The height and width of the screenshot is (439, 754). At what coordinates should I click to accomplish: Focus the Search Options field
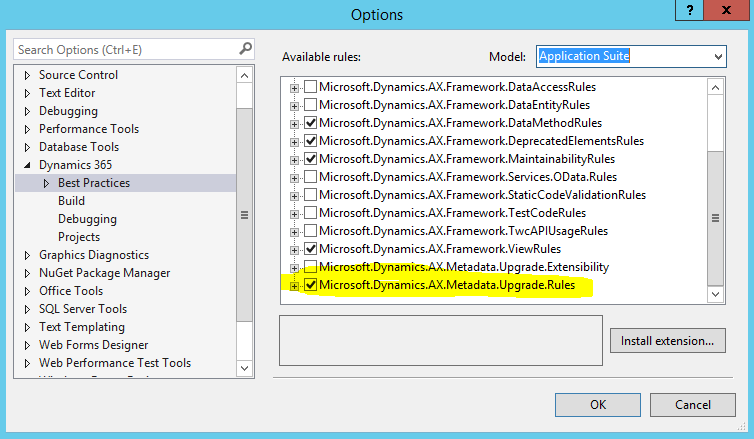click(127, 50)
